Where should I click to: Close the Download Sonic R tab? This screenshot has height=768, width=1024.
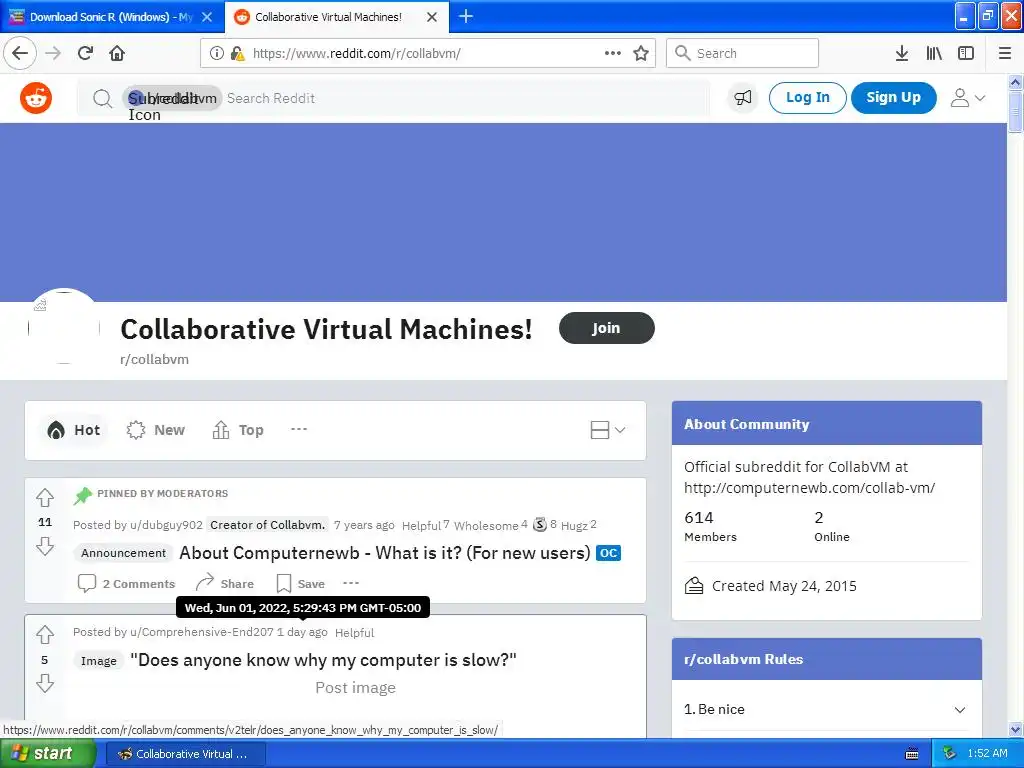(207, 17)
